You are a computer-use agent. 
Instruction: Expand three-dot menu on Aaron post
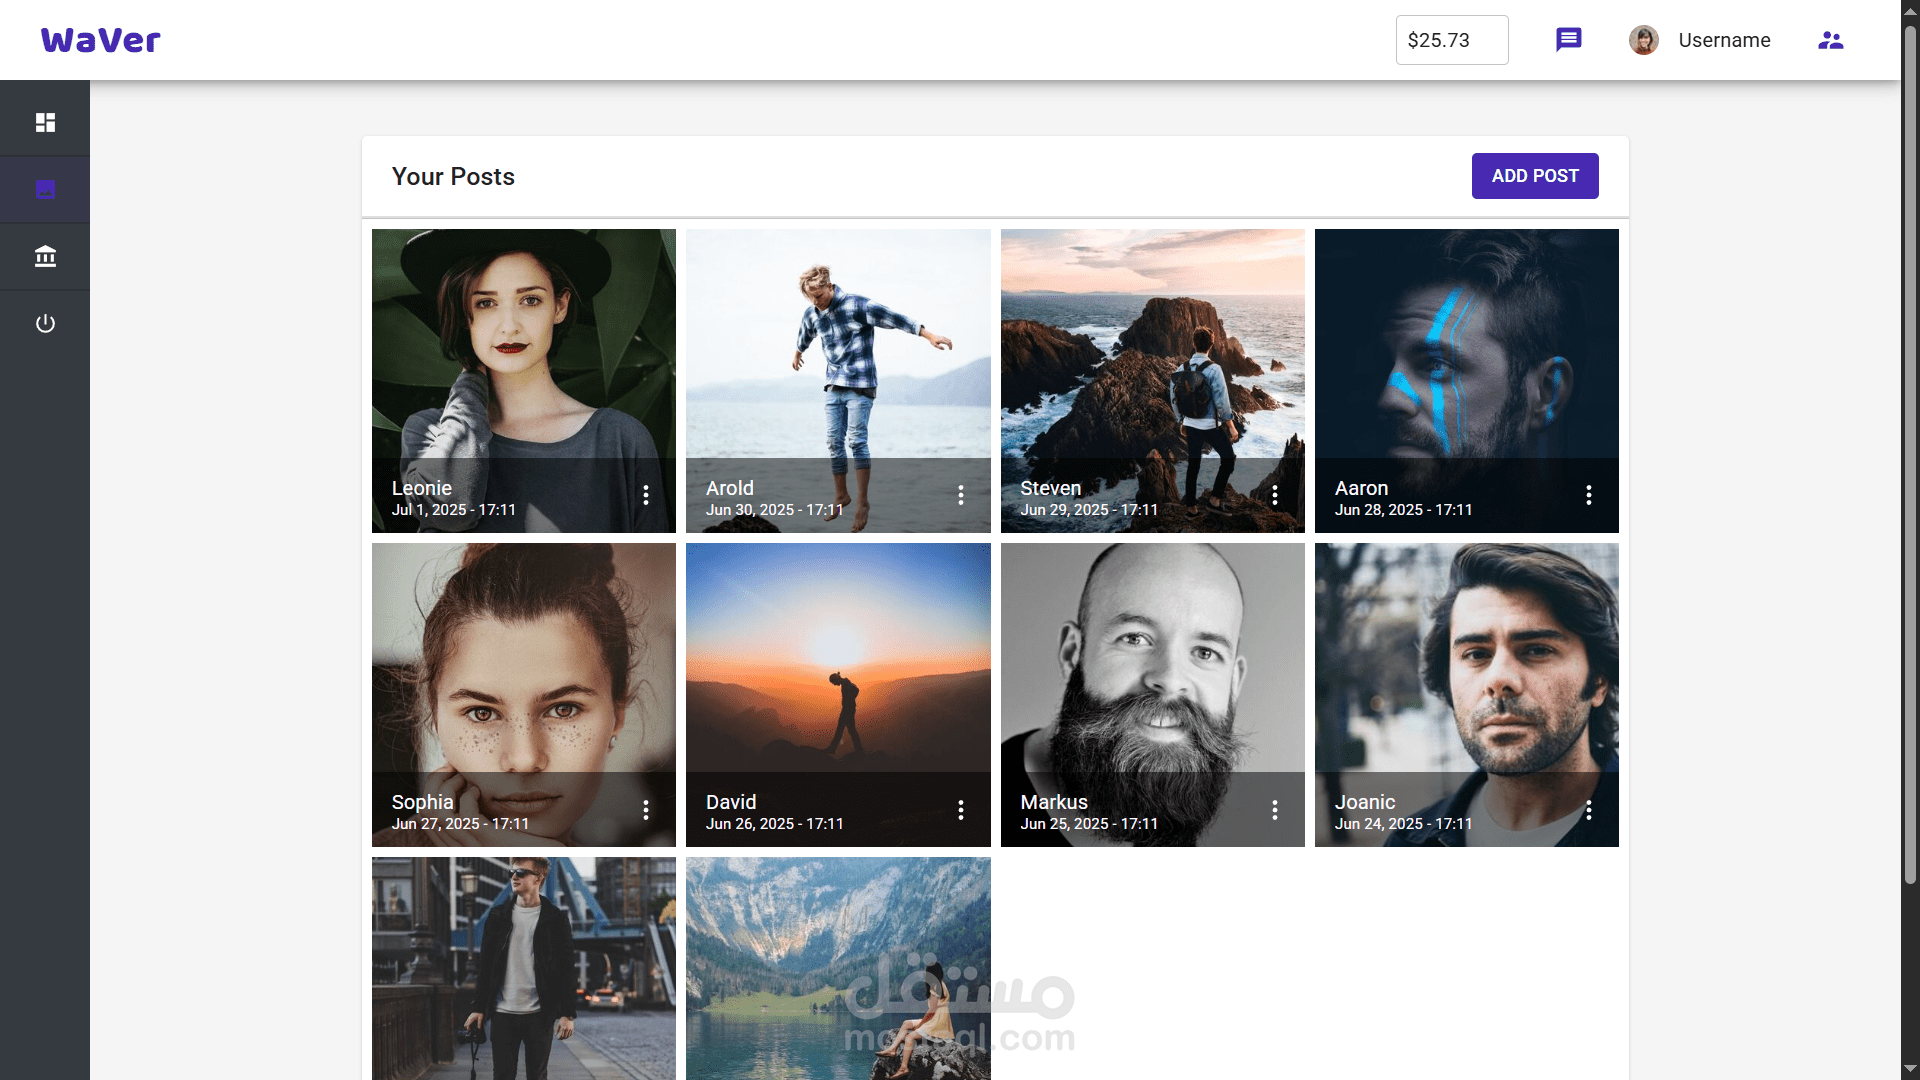point(1588,495)
